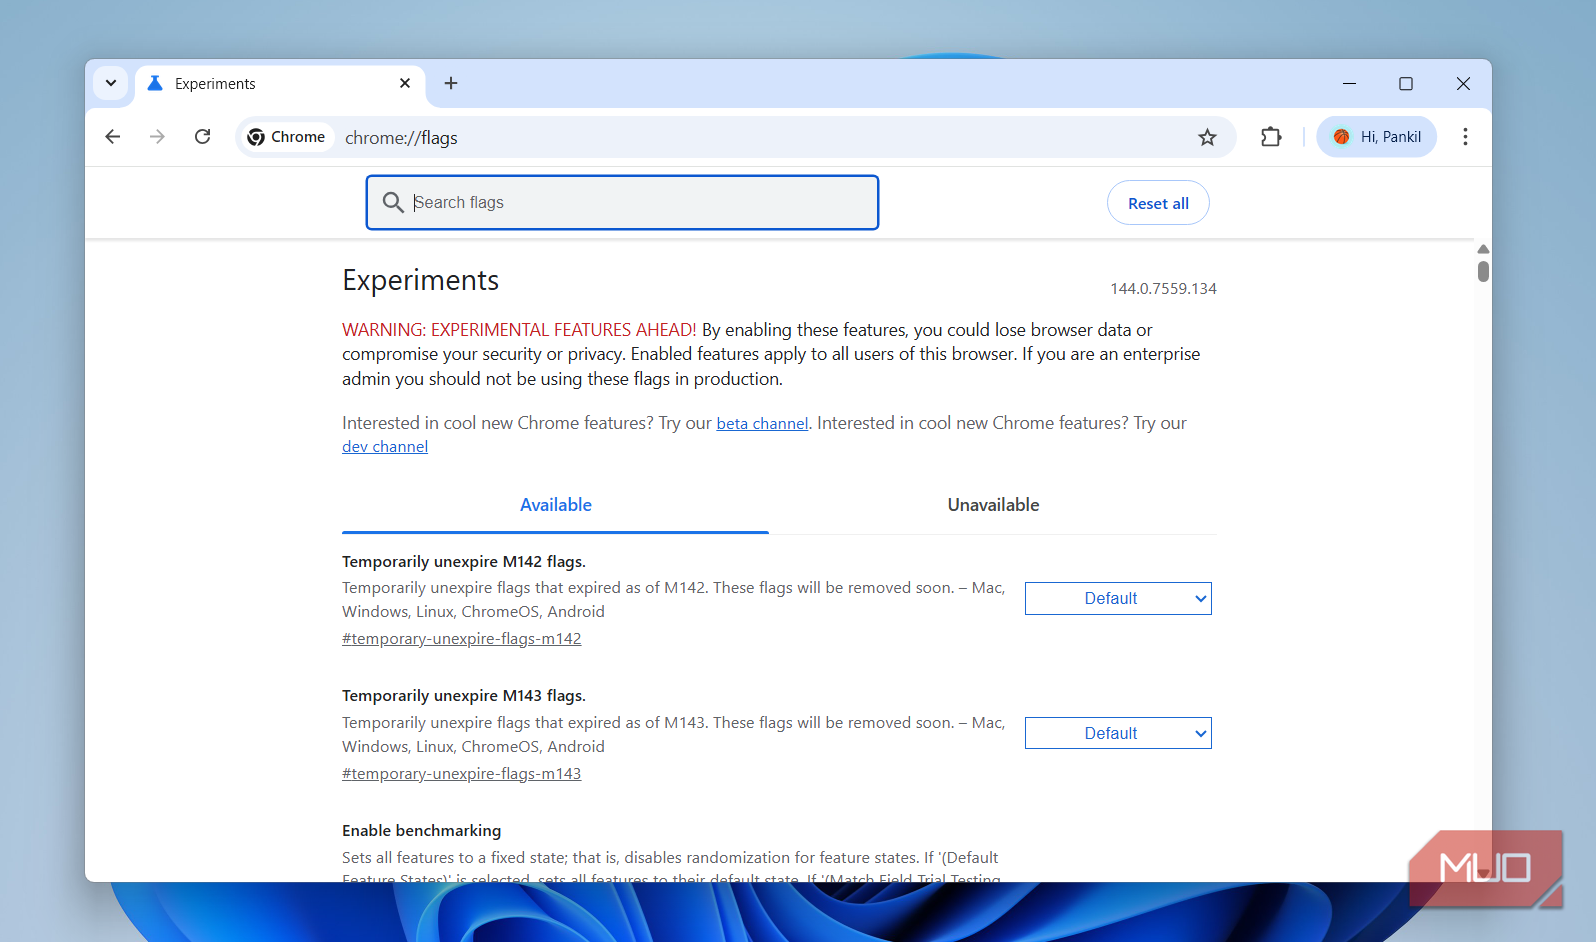Add a new tab with plus icon
Viewport: 1596px width, 942px height.
[x=451, y=83]
